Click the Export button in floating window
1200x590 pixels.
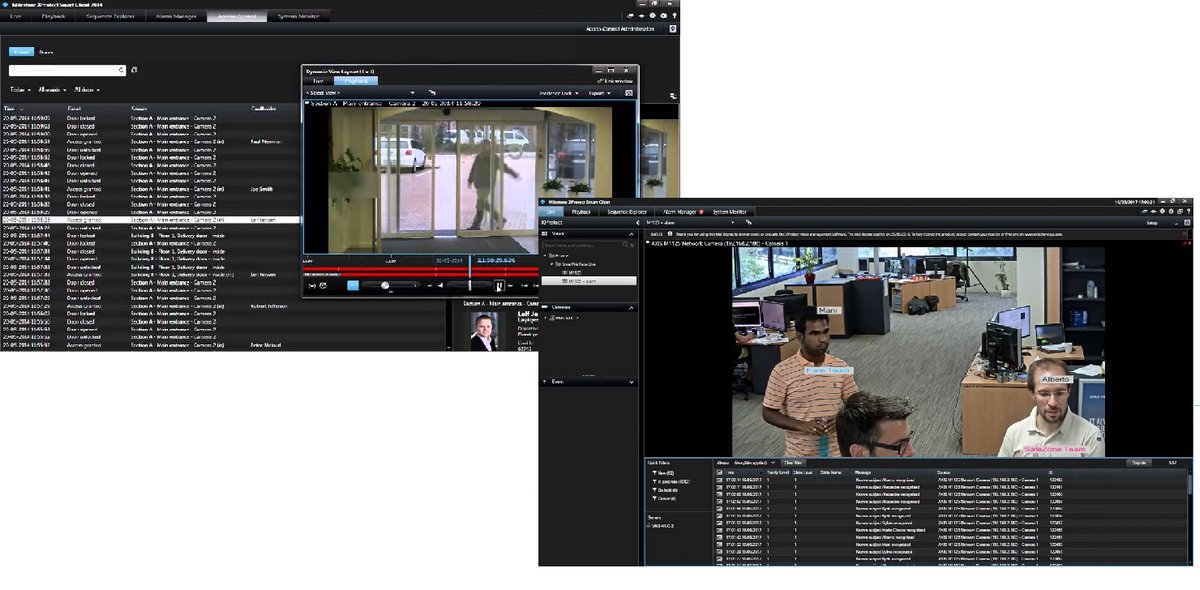(x=598, y=93)
